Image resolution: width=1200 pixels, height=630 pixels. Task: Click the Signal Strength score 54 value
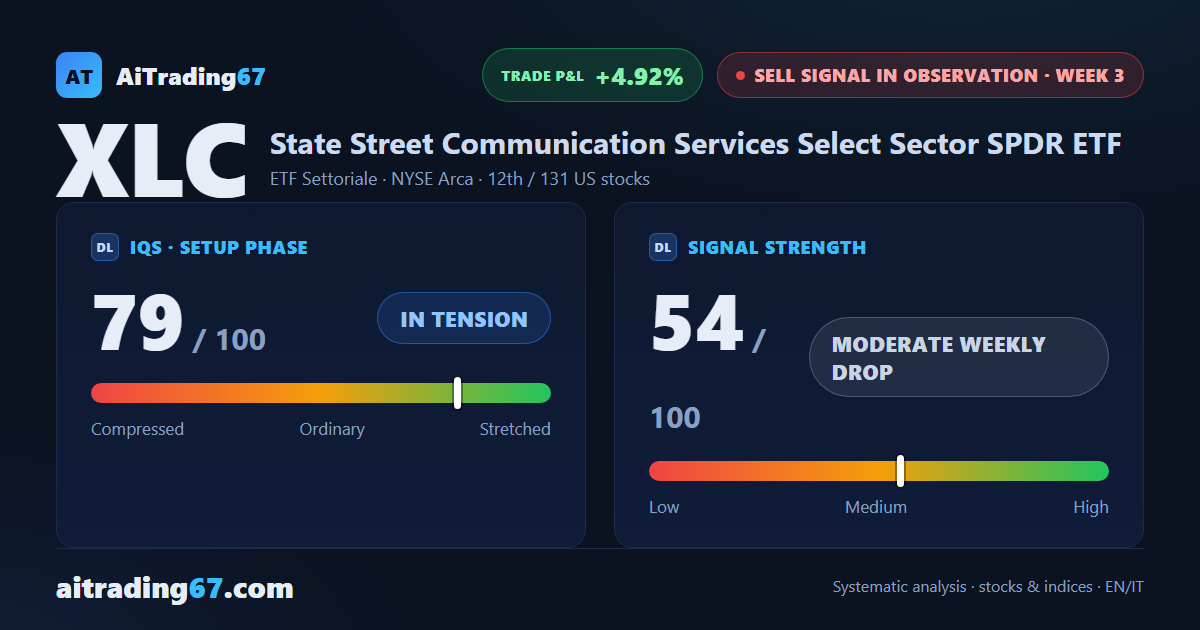[x=697, y=324]
